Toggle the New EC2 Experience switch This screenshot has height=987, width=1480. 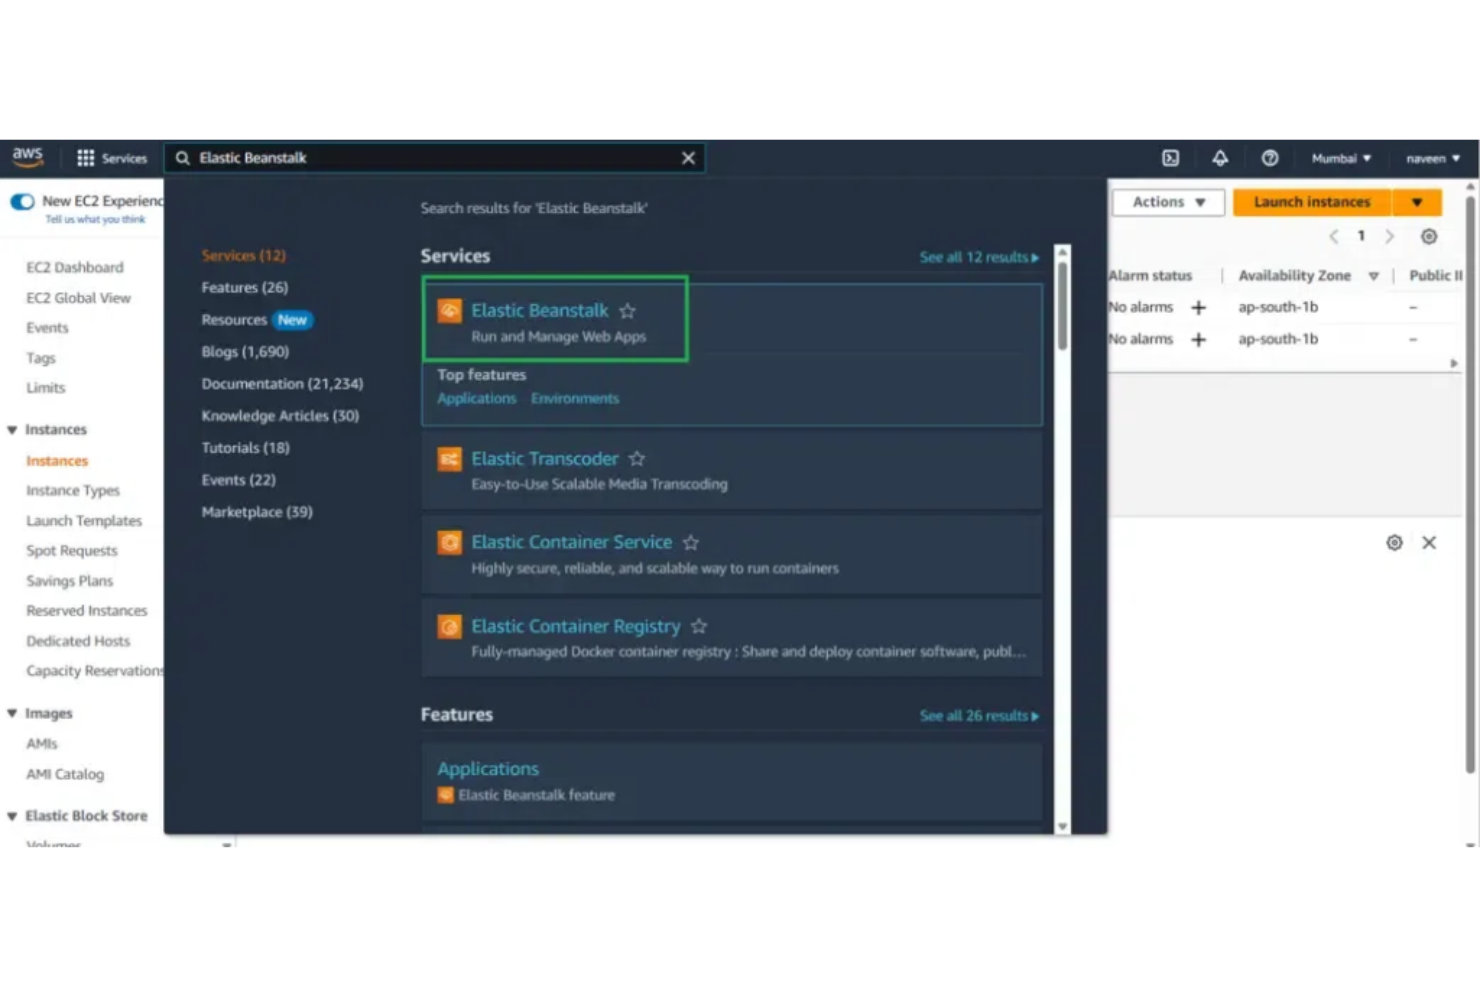[x=22, y=201]
